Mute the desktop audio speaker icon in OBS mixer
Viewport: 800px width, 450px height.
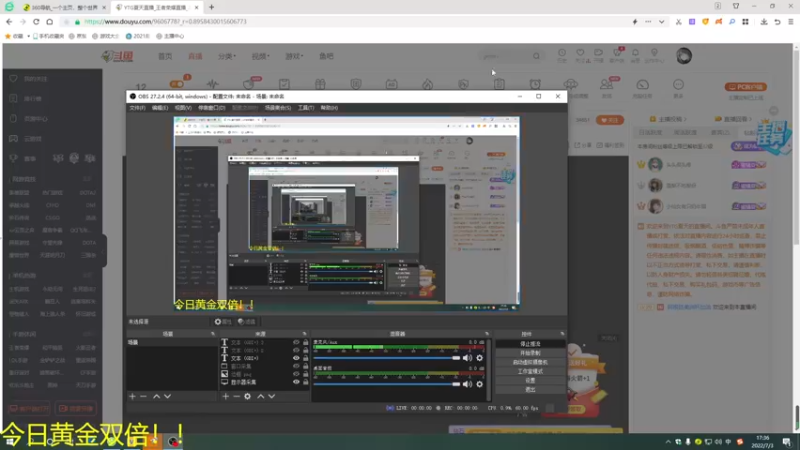pos(467,384)
